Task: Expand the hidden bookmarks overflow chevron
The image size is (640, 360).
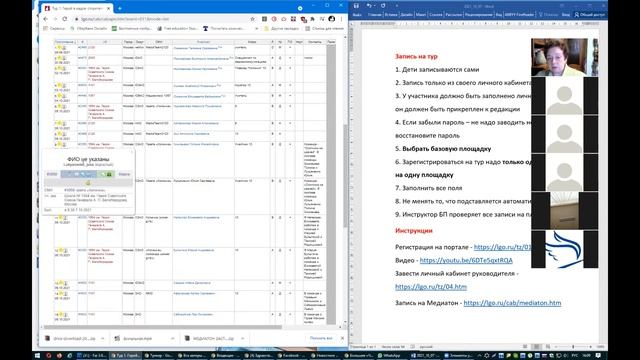Action: tap(256, 29)
